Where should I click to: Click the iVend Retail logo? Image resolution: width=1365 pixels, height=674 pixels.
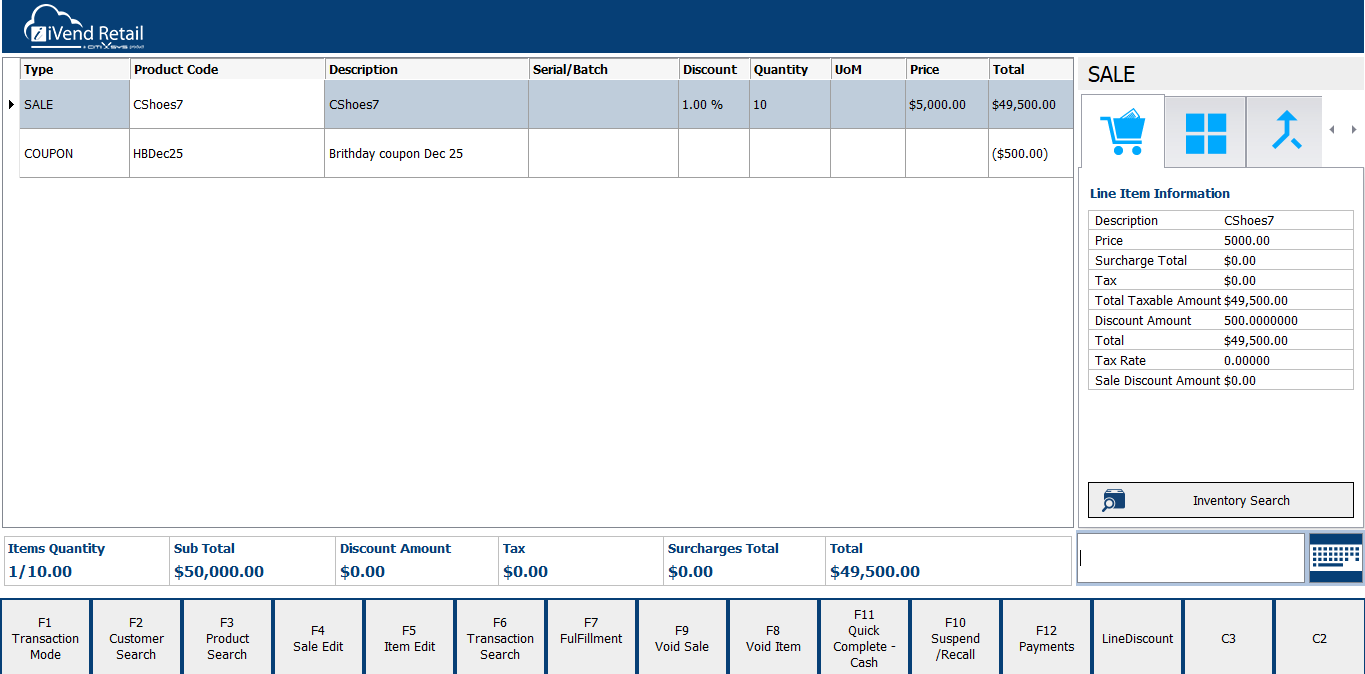point(85,28)
